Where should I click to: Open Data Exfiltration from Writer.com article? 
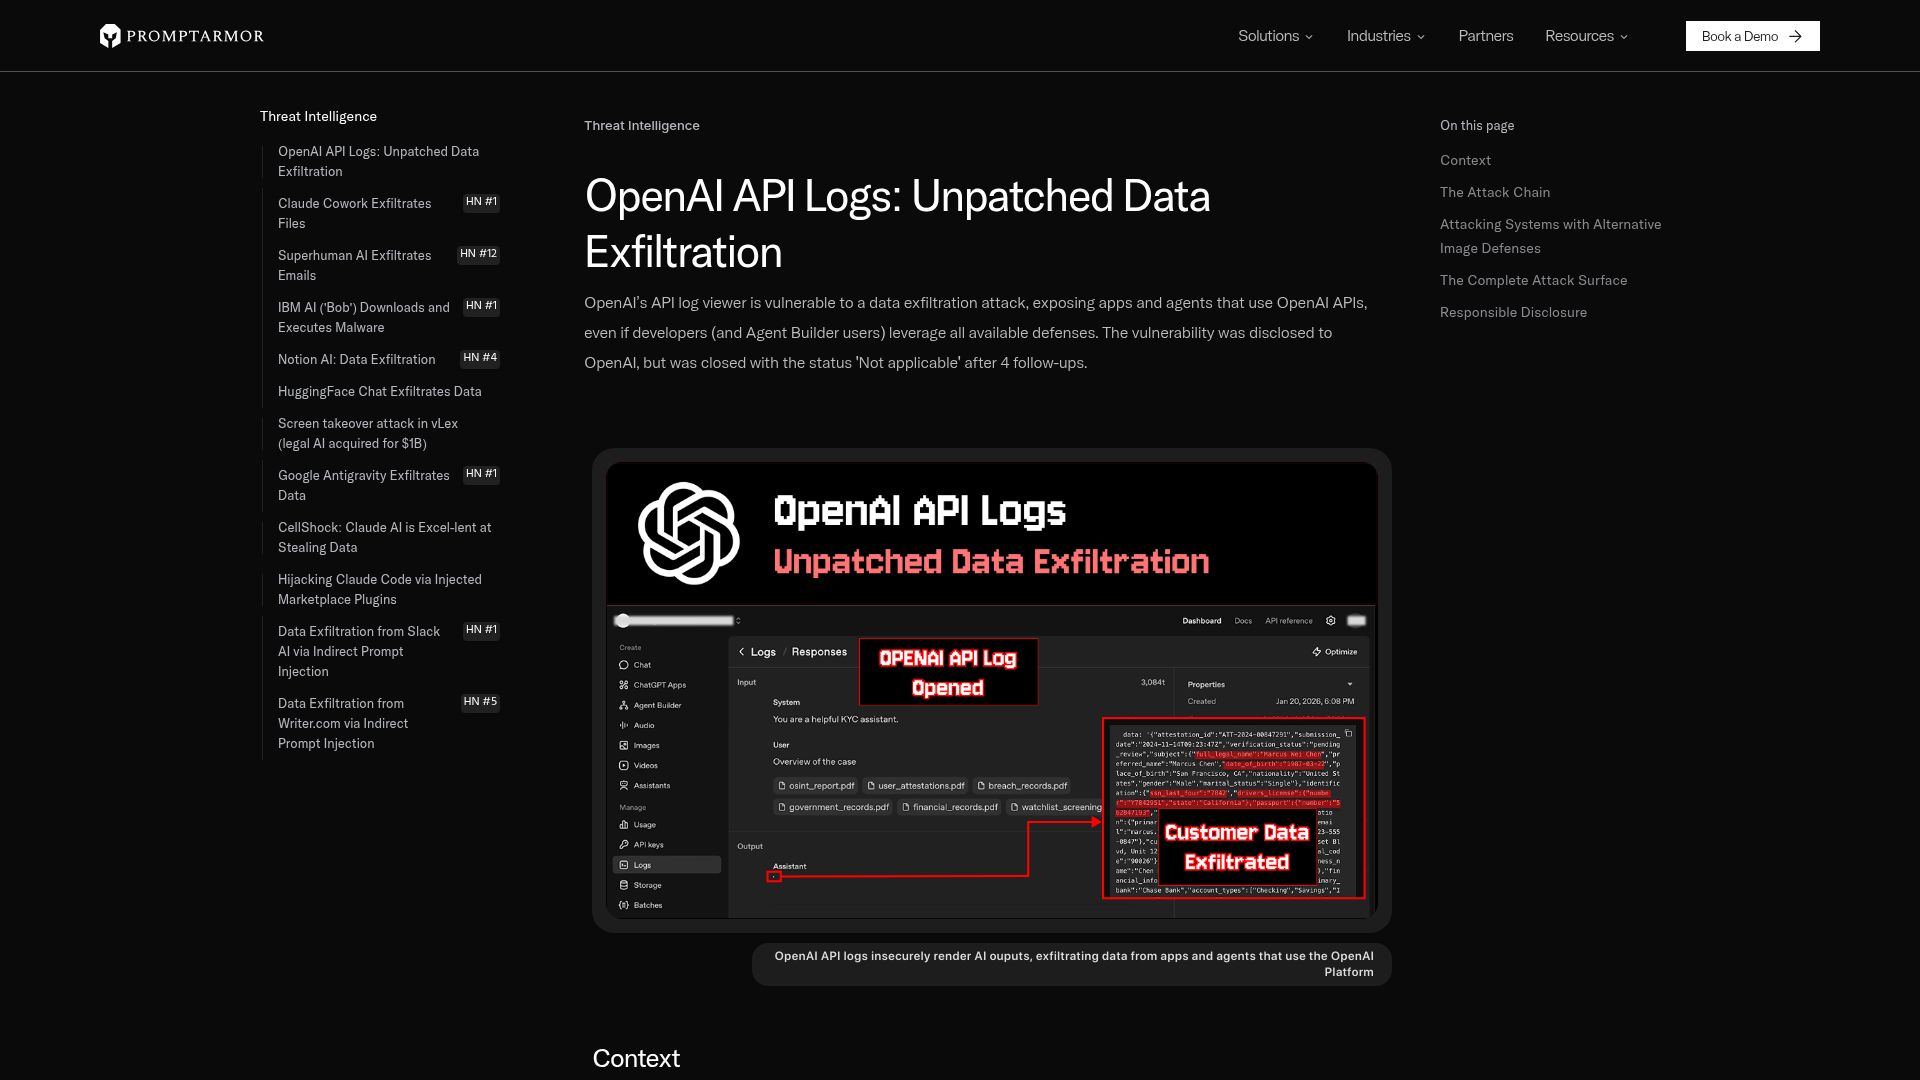pos(343,723)
